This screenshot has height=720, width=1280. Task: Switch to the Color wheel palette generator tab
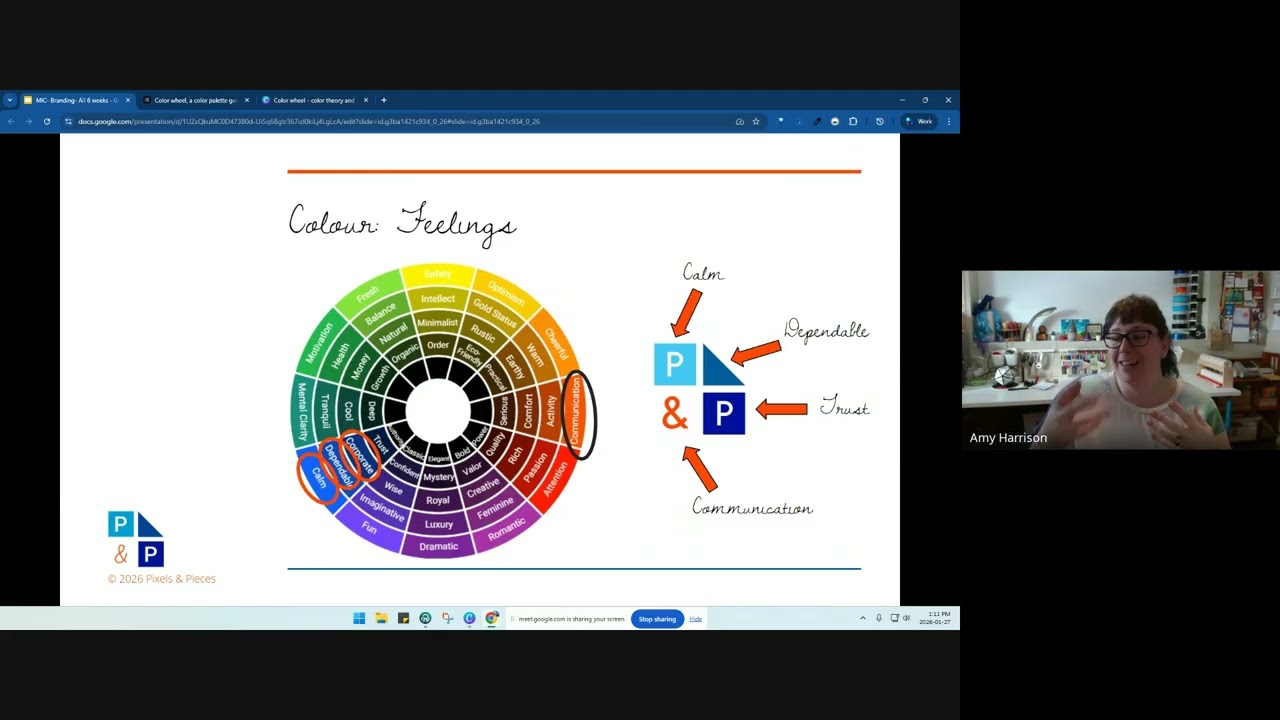coord(195,100)
